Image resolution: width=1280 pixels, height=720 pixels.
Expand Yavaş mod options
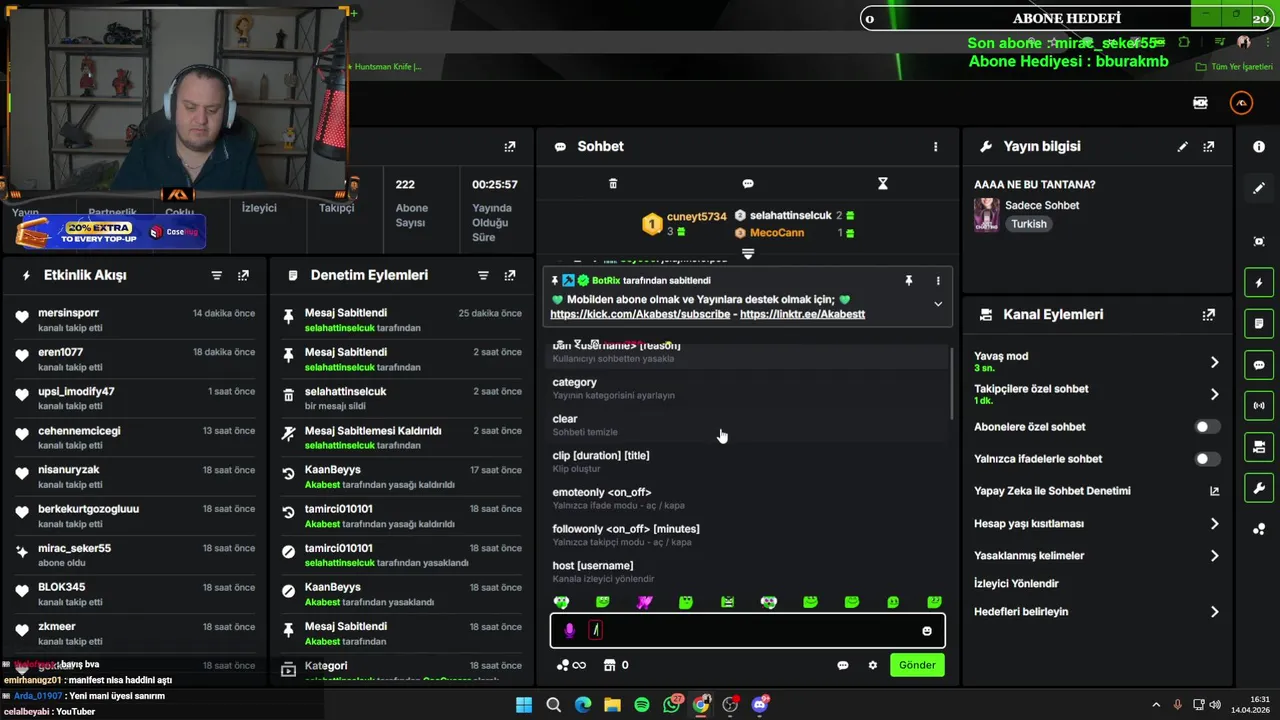[1214, 362]
